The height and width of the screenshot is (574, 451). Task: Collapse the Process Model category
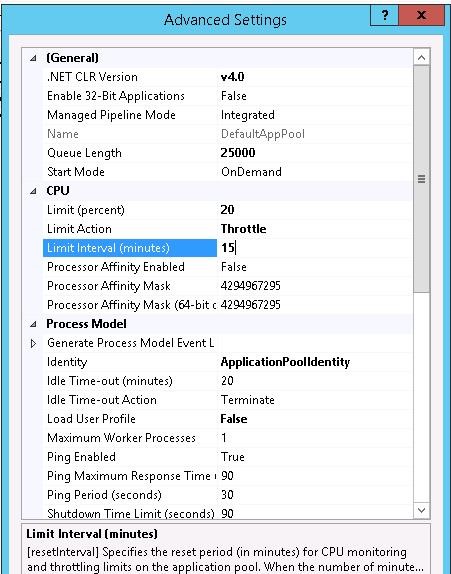tap(33, 324)
